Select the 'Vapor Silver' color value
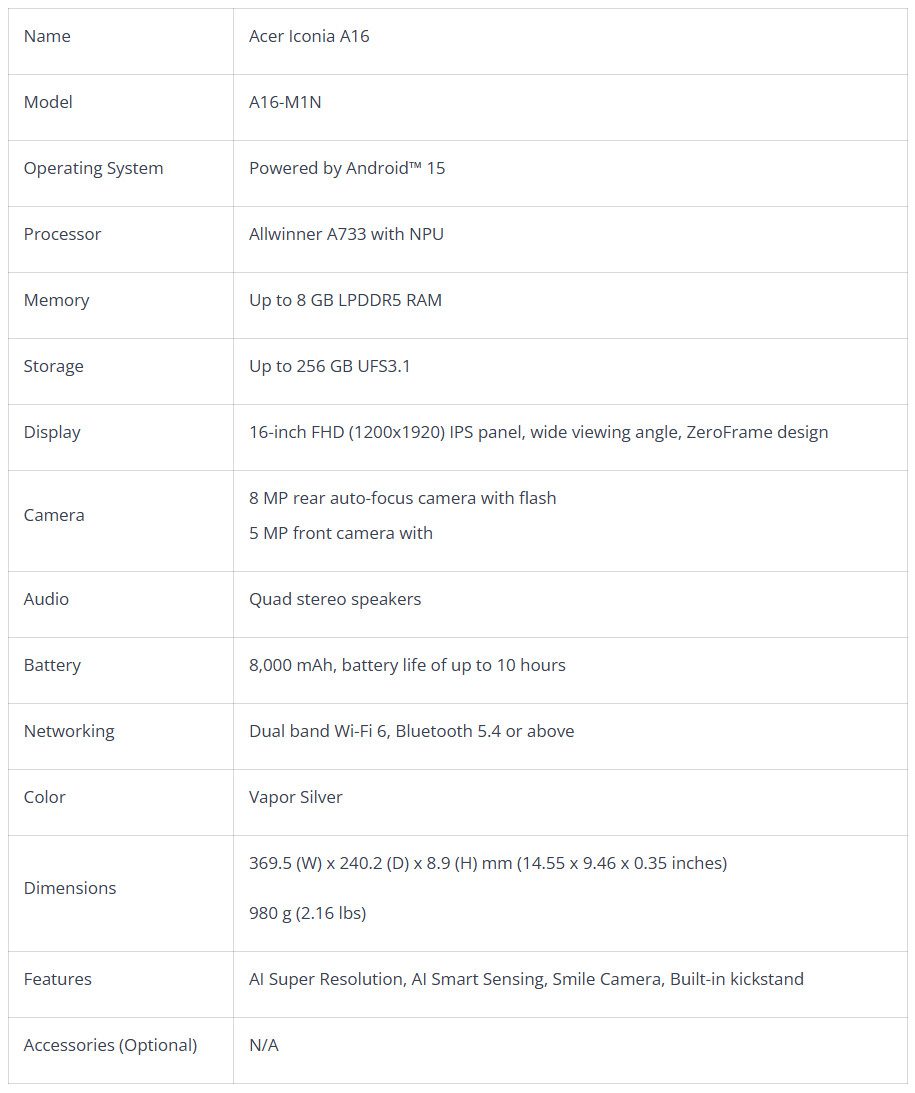The height and width of the screenshot is (1093, 915). [295, 797]
